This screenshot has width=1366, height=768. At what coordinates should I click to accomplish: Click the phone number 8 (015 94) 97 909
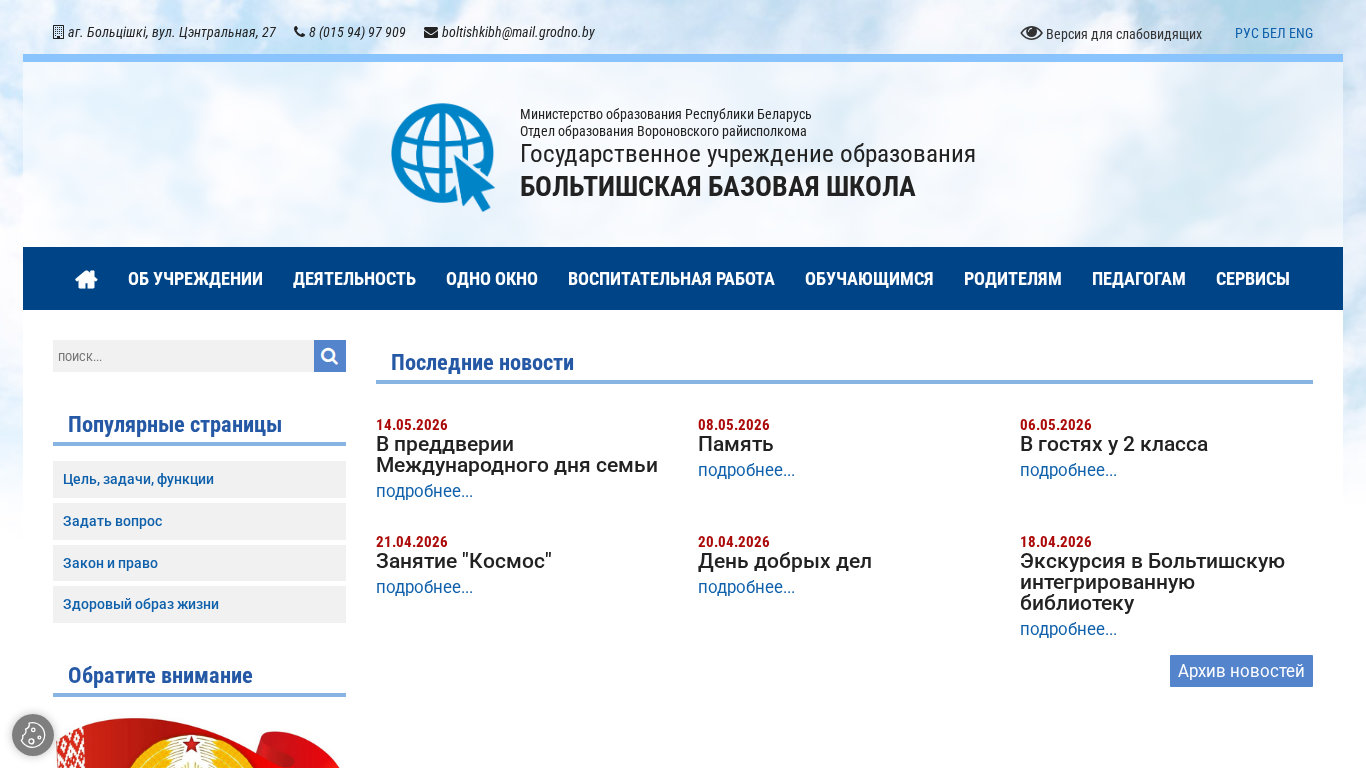tap(357, 32)
